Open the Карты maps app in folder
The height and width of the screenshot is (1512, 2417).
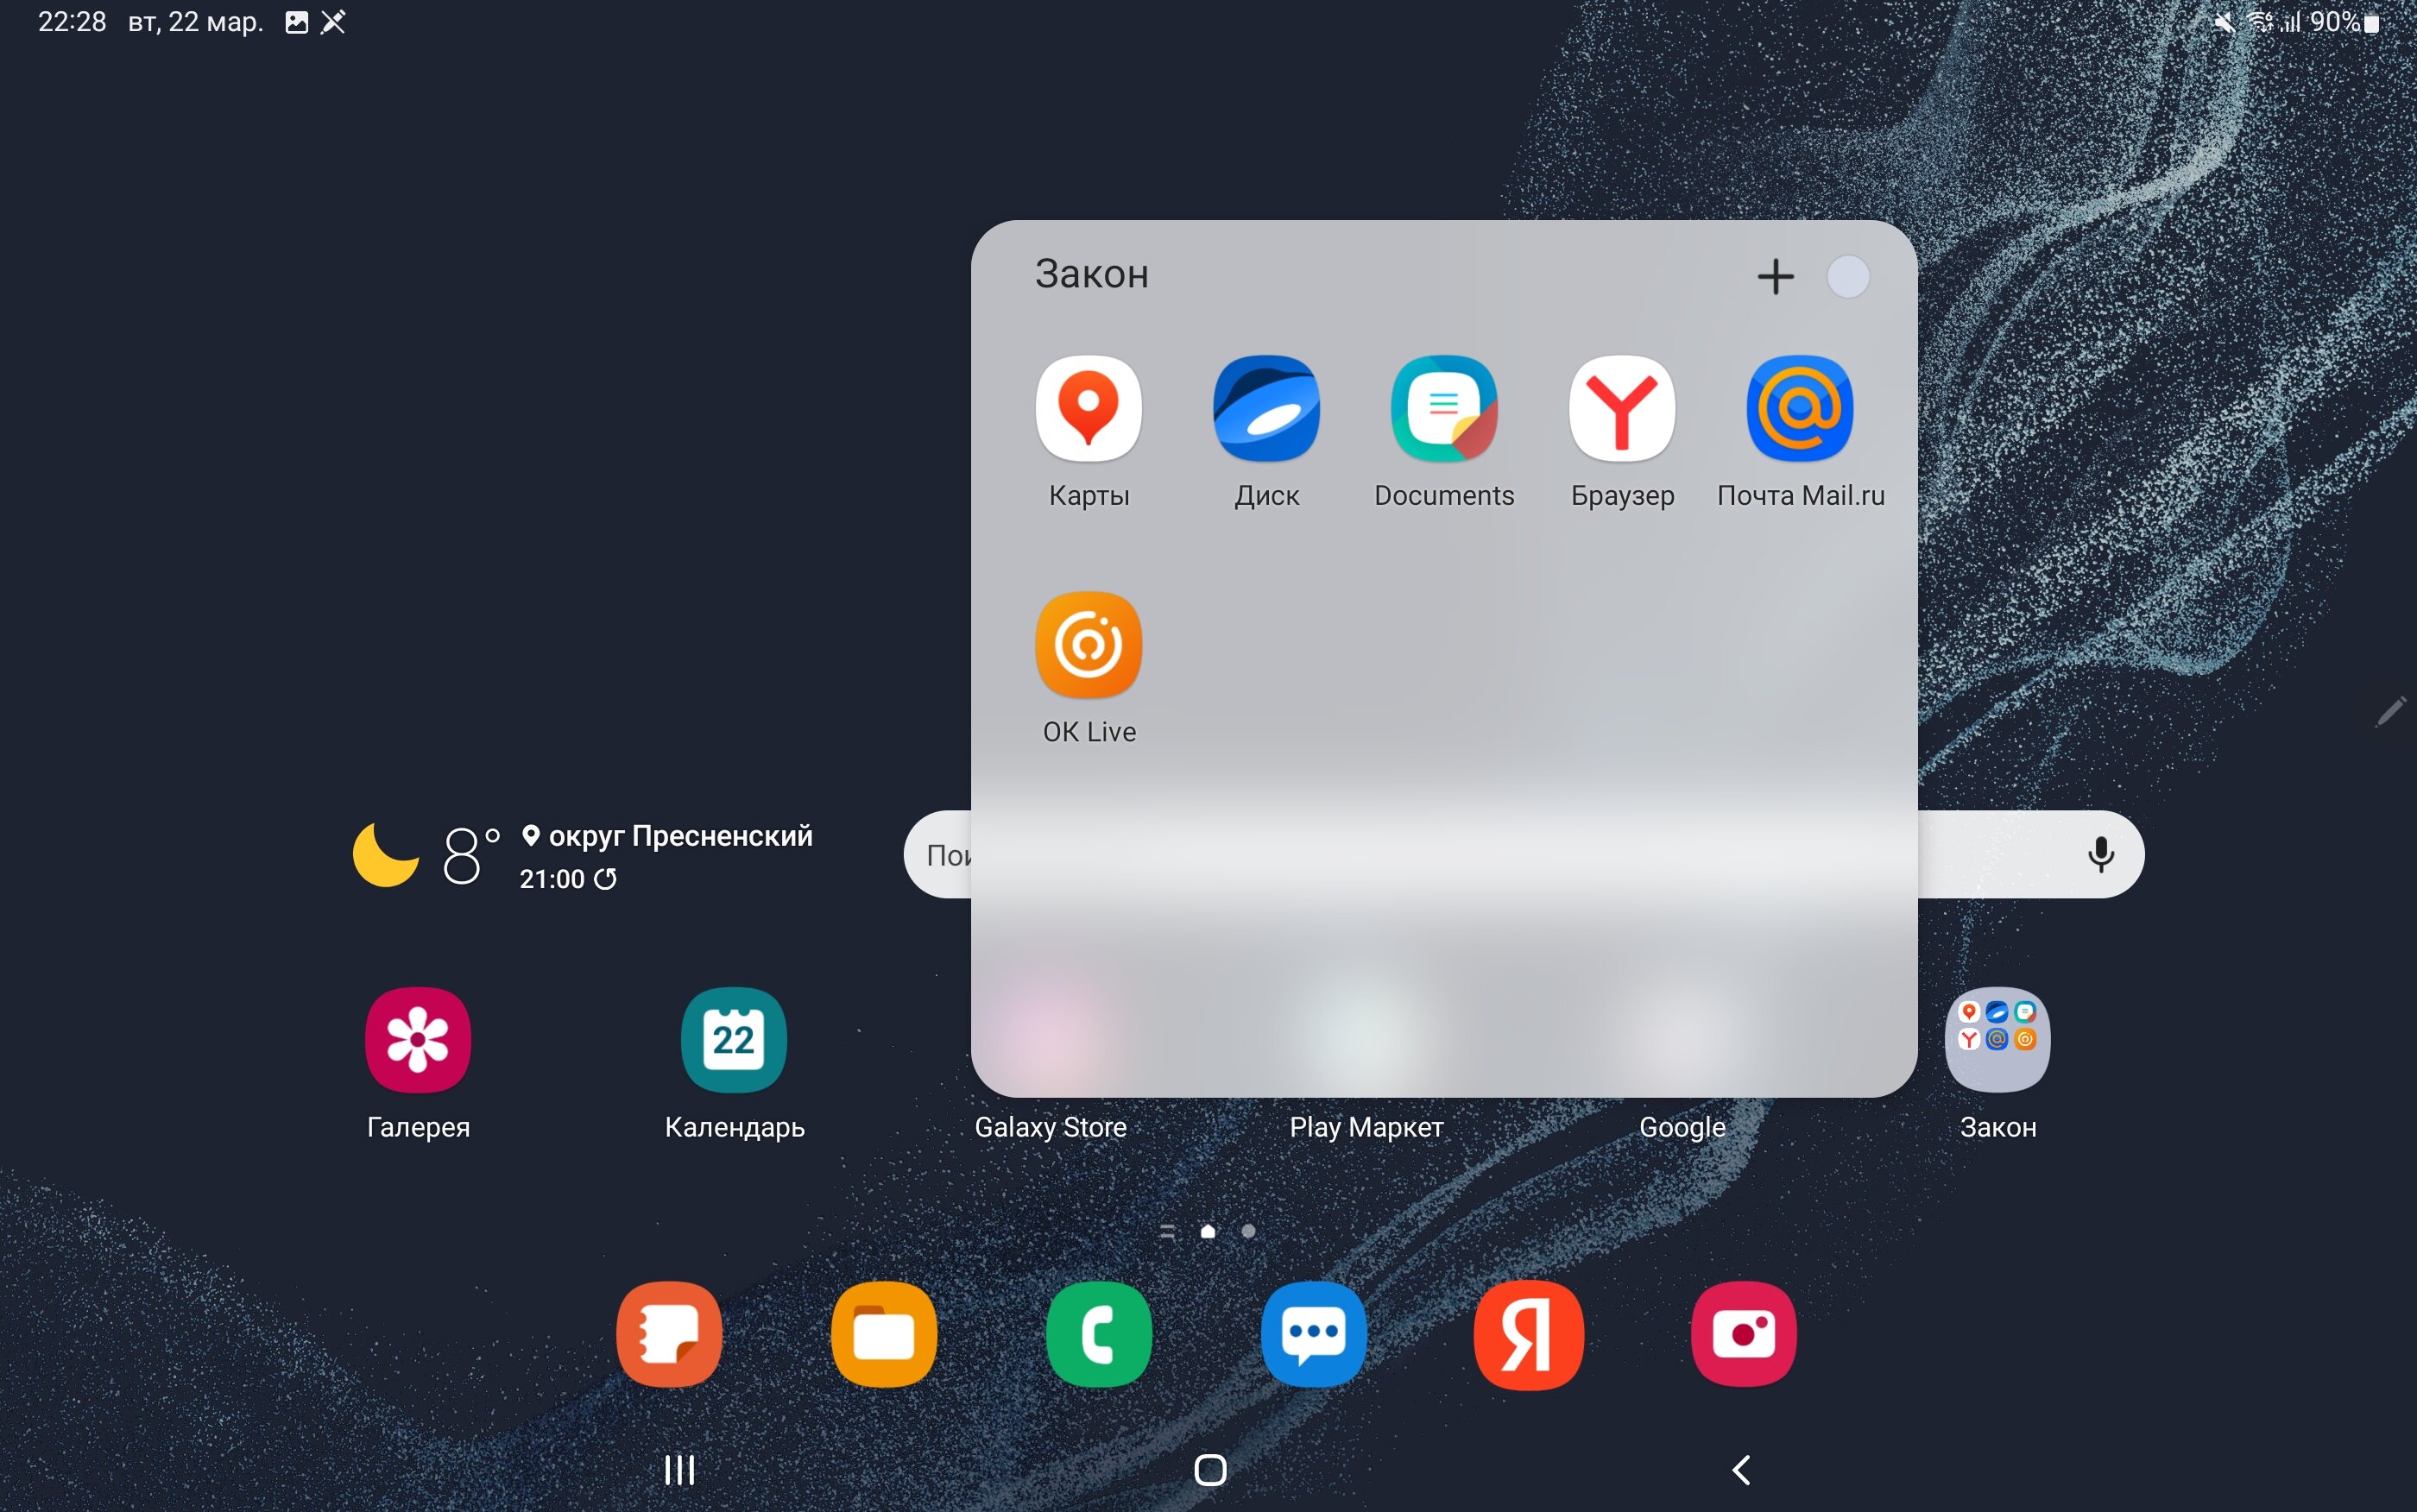(x=1088, y=408)
